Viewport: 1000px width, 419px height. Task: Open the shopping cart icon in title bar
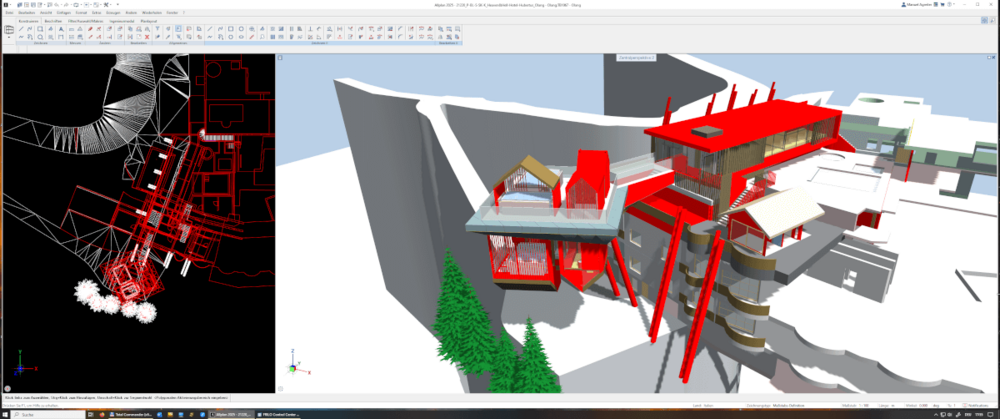pos(944,4)
